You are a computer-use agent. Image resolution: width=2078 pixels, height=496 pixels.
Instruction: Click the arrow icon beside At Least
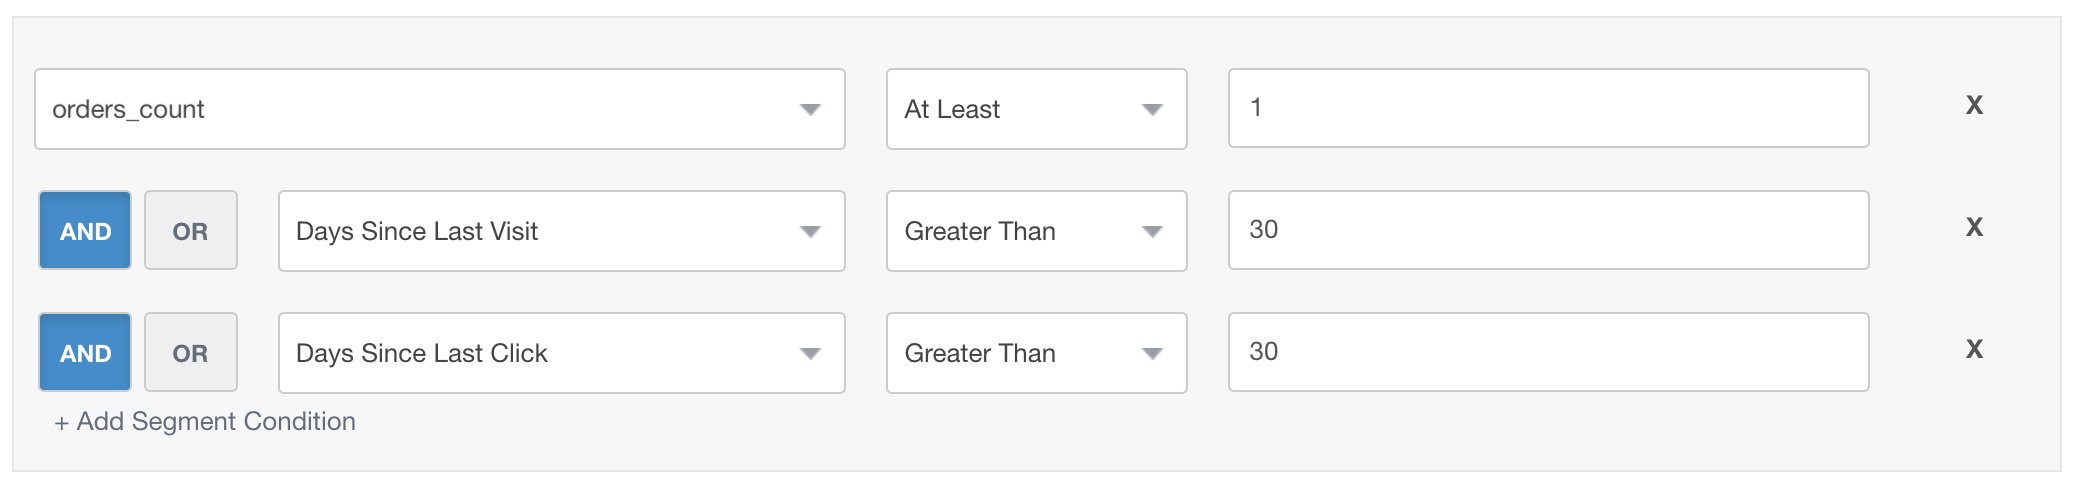click(1152, 110)
